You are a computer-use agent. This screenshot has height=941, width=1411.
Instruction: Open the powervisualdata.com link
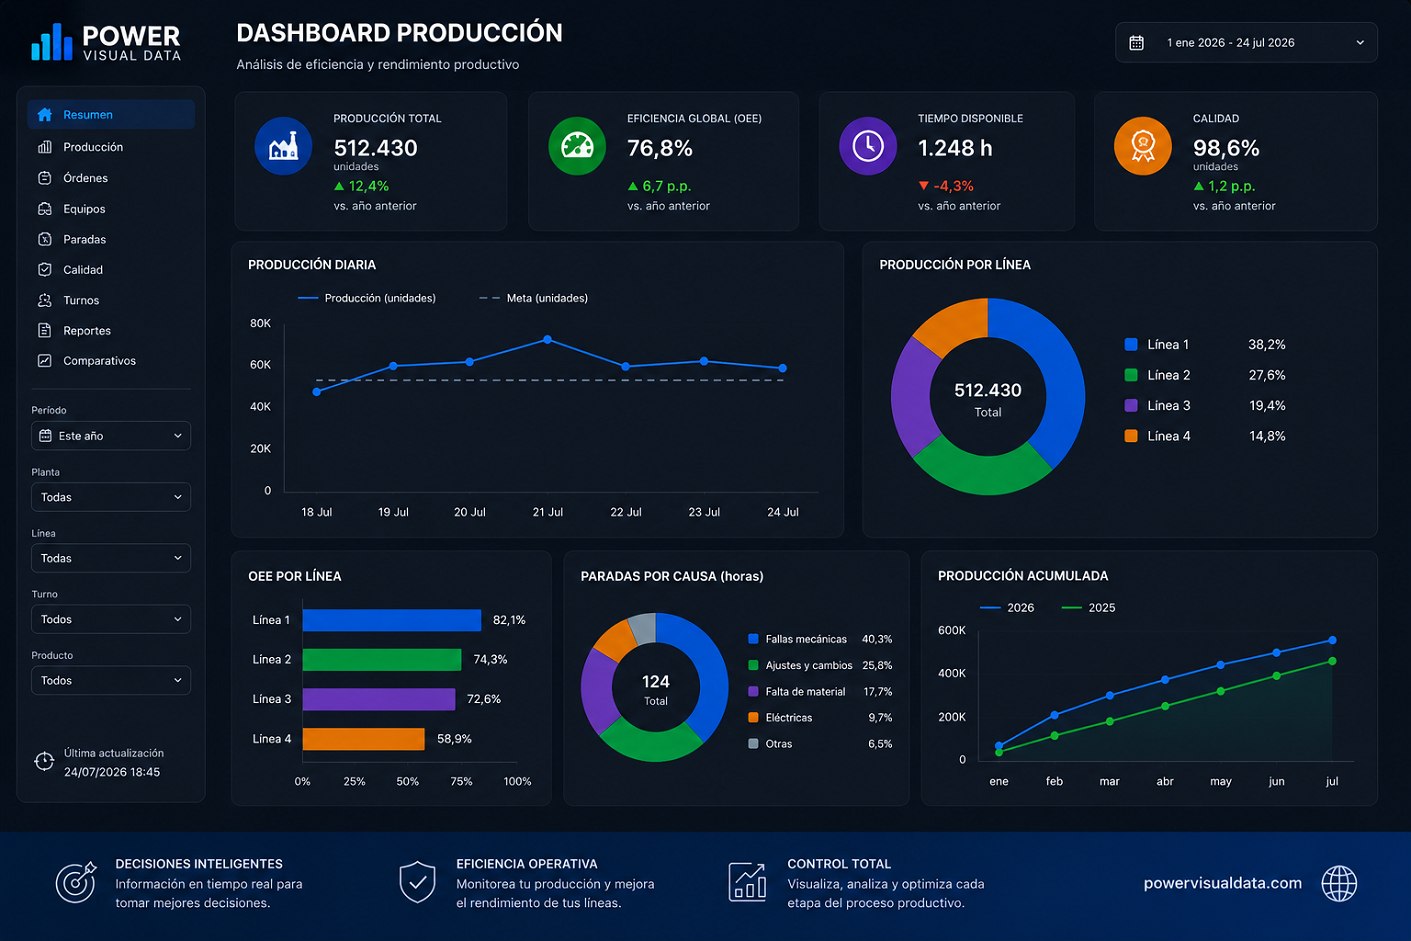[x=1222, y=883]
